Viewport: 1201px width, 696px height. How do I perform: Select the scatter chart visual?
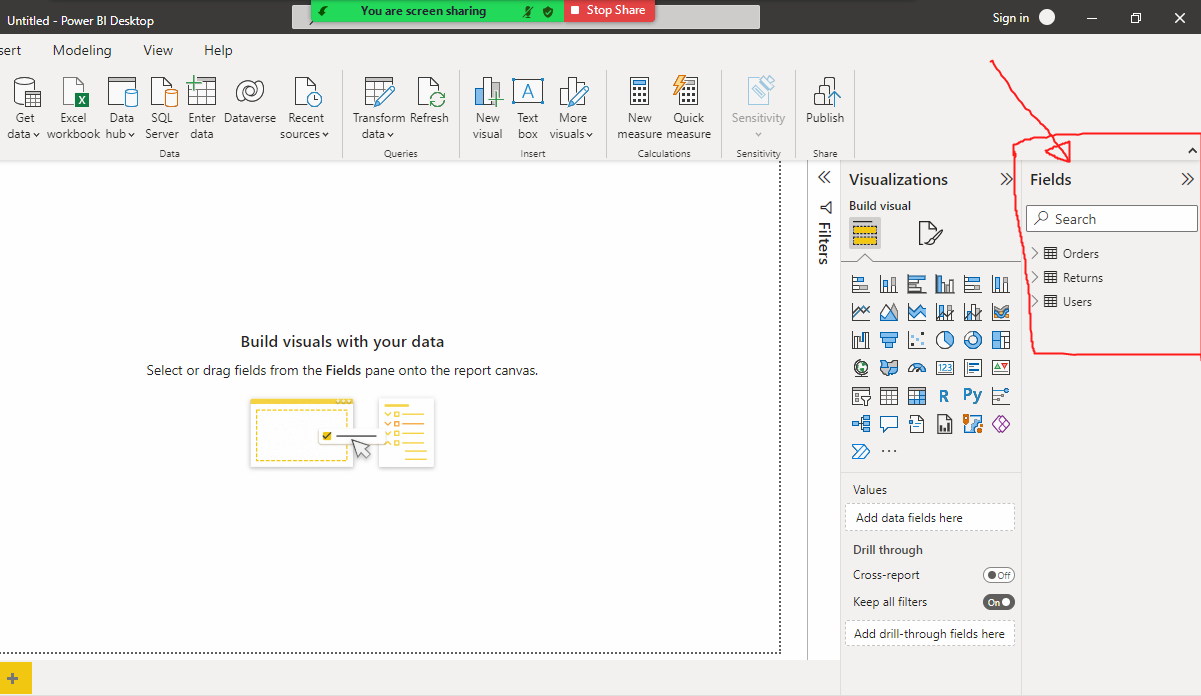pyautogui.click(x=916, y=341)
